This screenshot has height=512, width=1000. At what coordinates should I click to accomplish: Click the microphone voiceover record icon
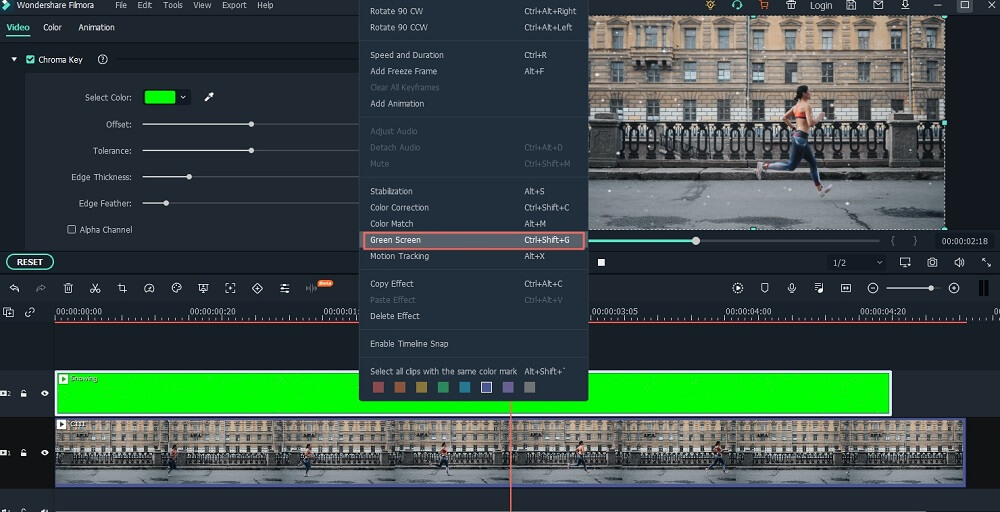[792, 288]
